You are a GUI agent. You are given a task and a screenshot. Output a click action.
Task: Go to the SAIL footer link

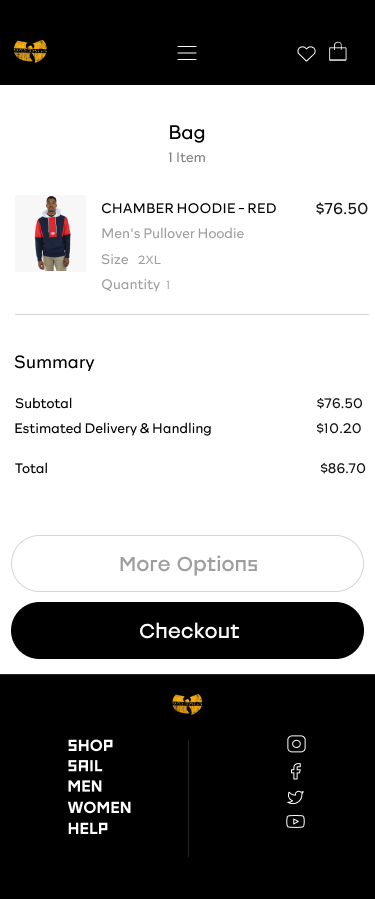click(x=85, y=766)
